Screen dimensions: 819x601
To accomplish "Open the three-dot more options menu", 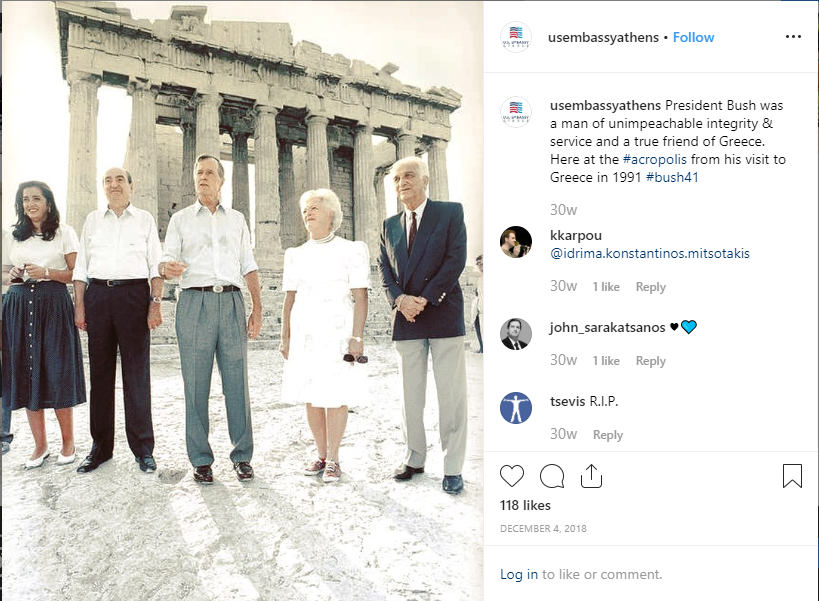I will 793,37.
